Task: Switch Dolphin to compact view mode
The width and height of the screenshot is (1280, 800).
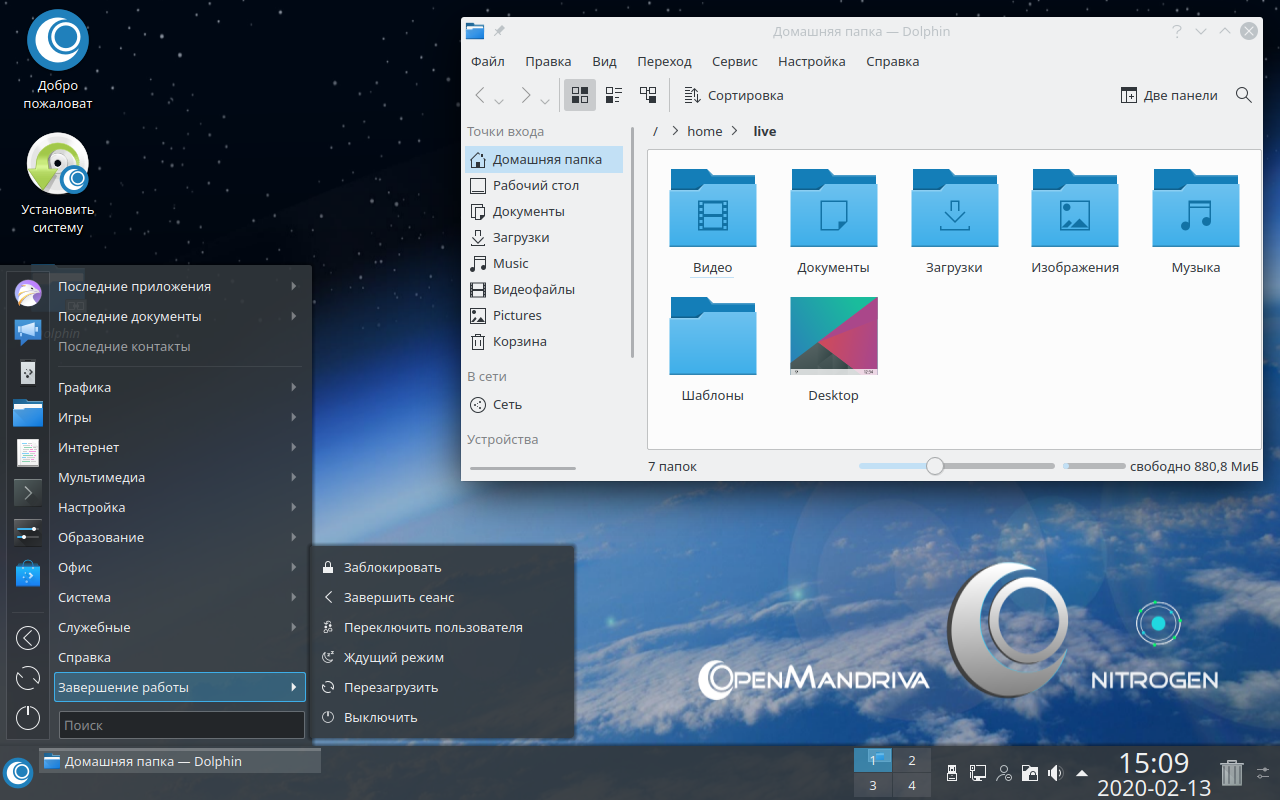Action: (x=614, y=95)
